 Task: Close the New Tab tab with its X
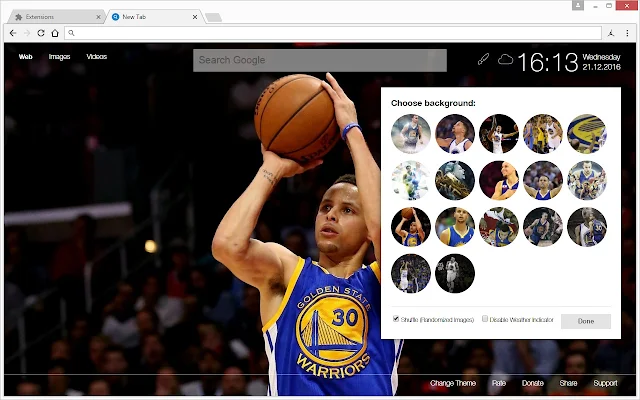tap(195, 17)
